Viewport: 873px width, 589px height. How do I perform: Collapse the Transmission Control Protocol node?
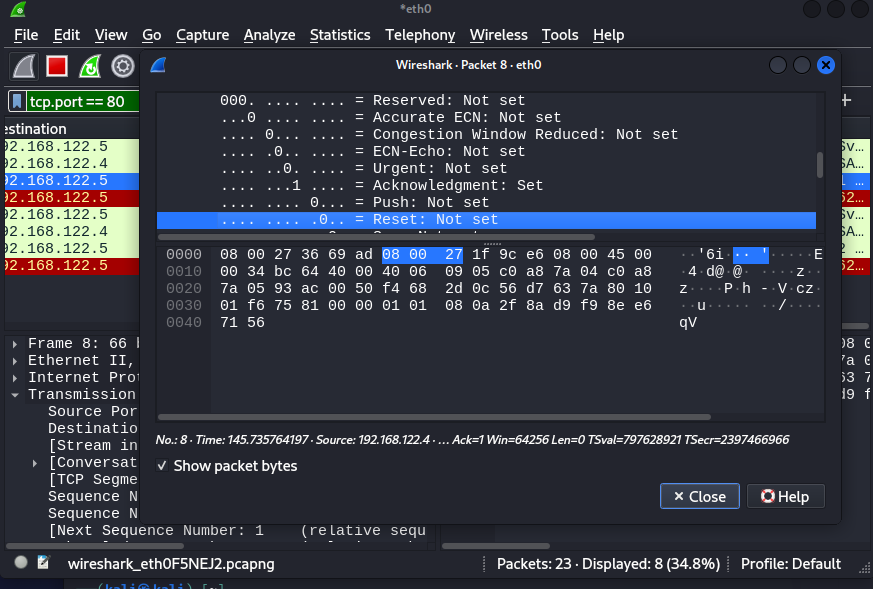15,395
